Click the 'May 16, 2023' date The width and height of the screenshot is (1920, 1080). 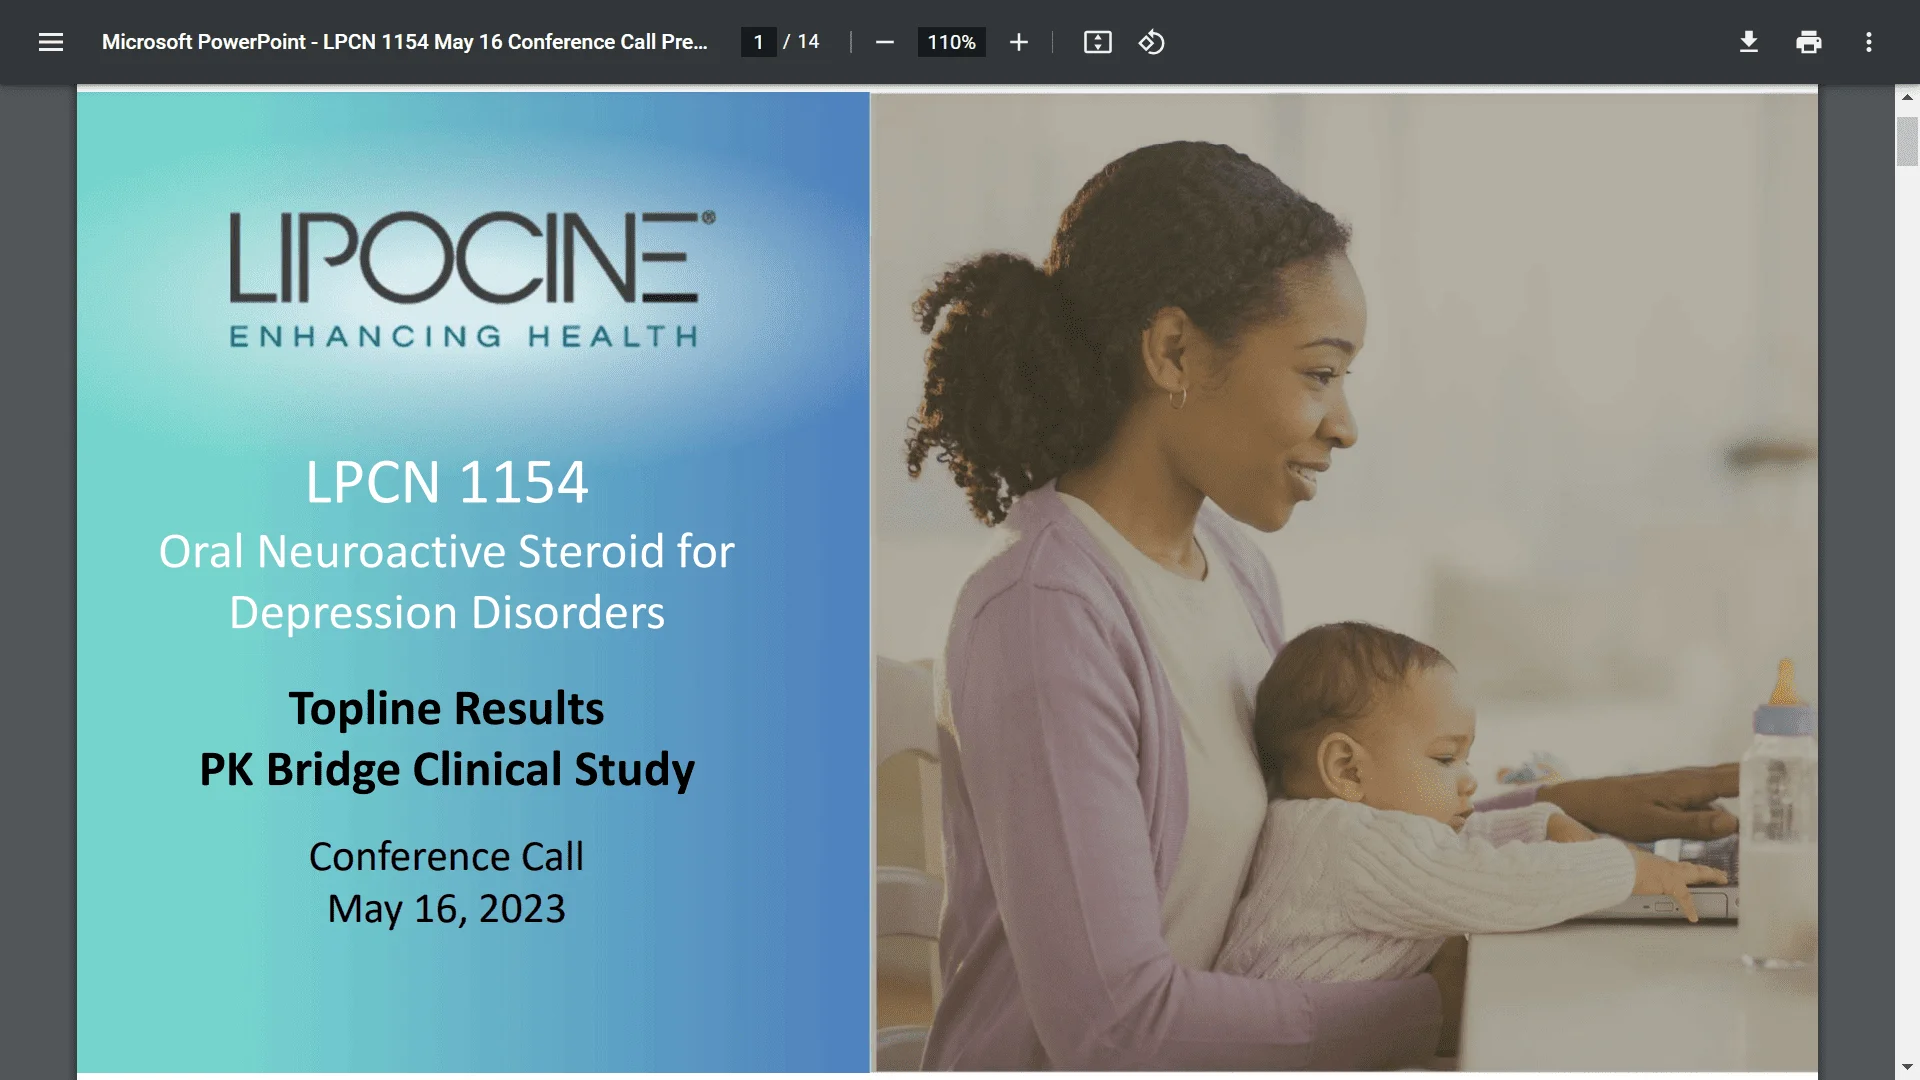tap(446, 909)
